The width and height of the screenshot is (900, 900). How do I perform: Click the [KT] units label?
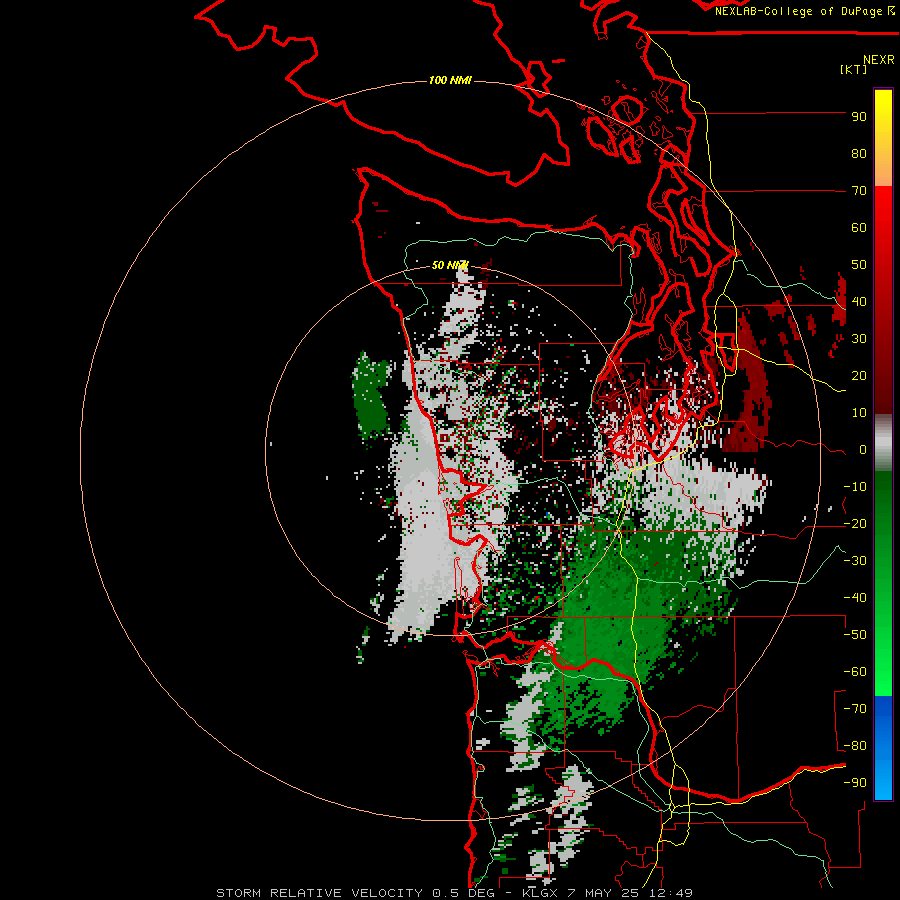click(x=854, y=69)
